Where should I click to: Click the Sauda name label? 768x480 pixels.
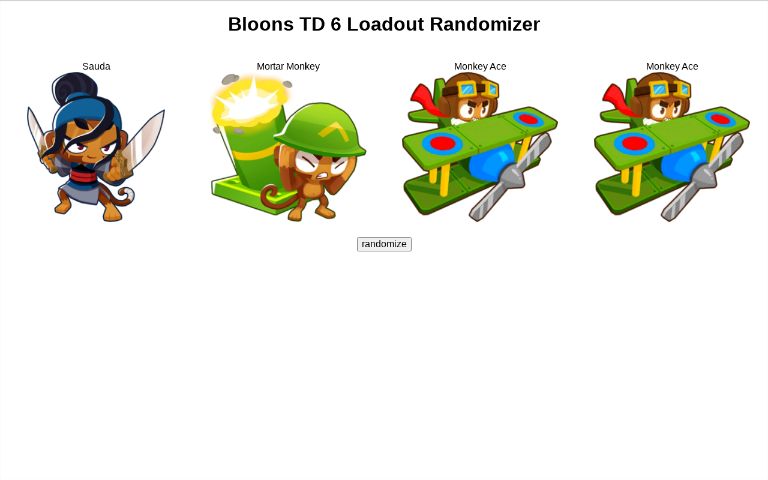click(x=96, y=66)
